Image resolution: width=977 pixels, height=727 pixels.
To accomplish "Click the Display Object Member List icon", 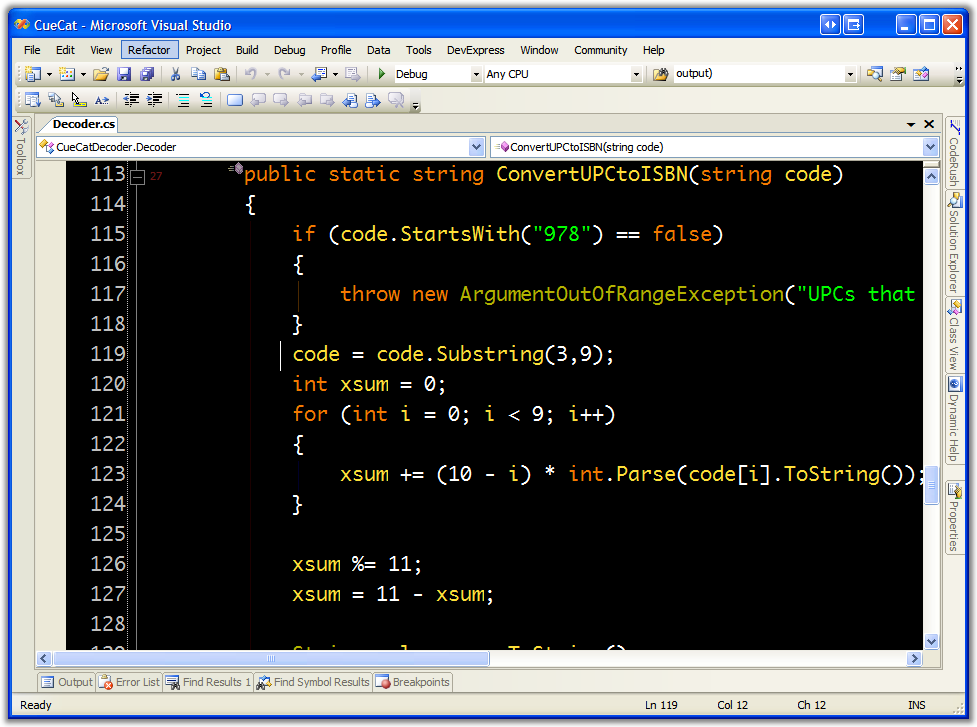I will coord(33,100).
